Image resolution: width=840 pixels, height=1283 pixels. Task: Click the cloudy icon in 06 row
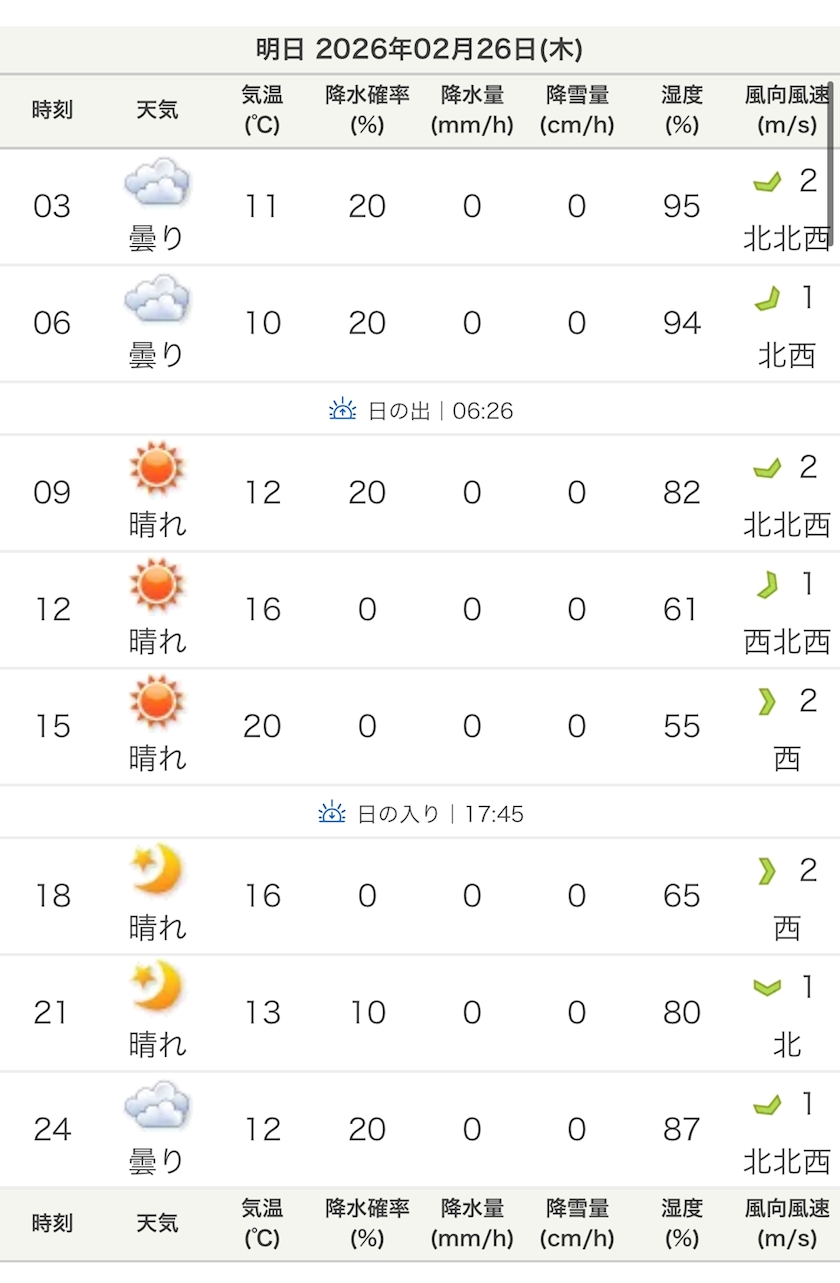point(157,299)
